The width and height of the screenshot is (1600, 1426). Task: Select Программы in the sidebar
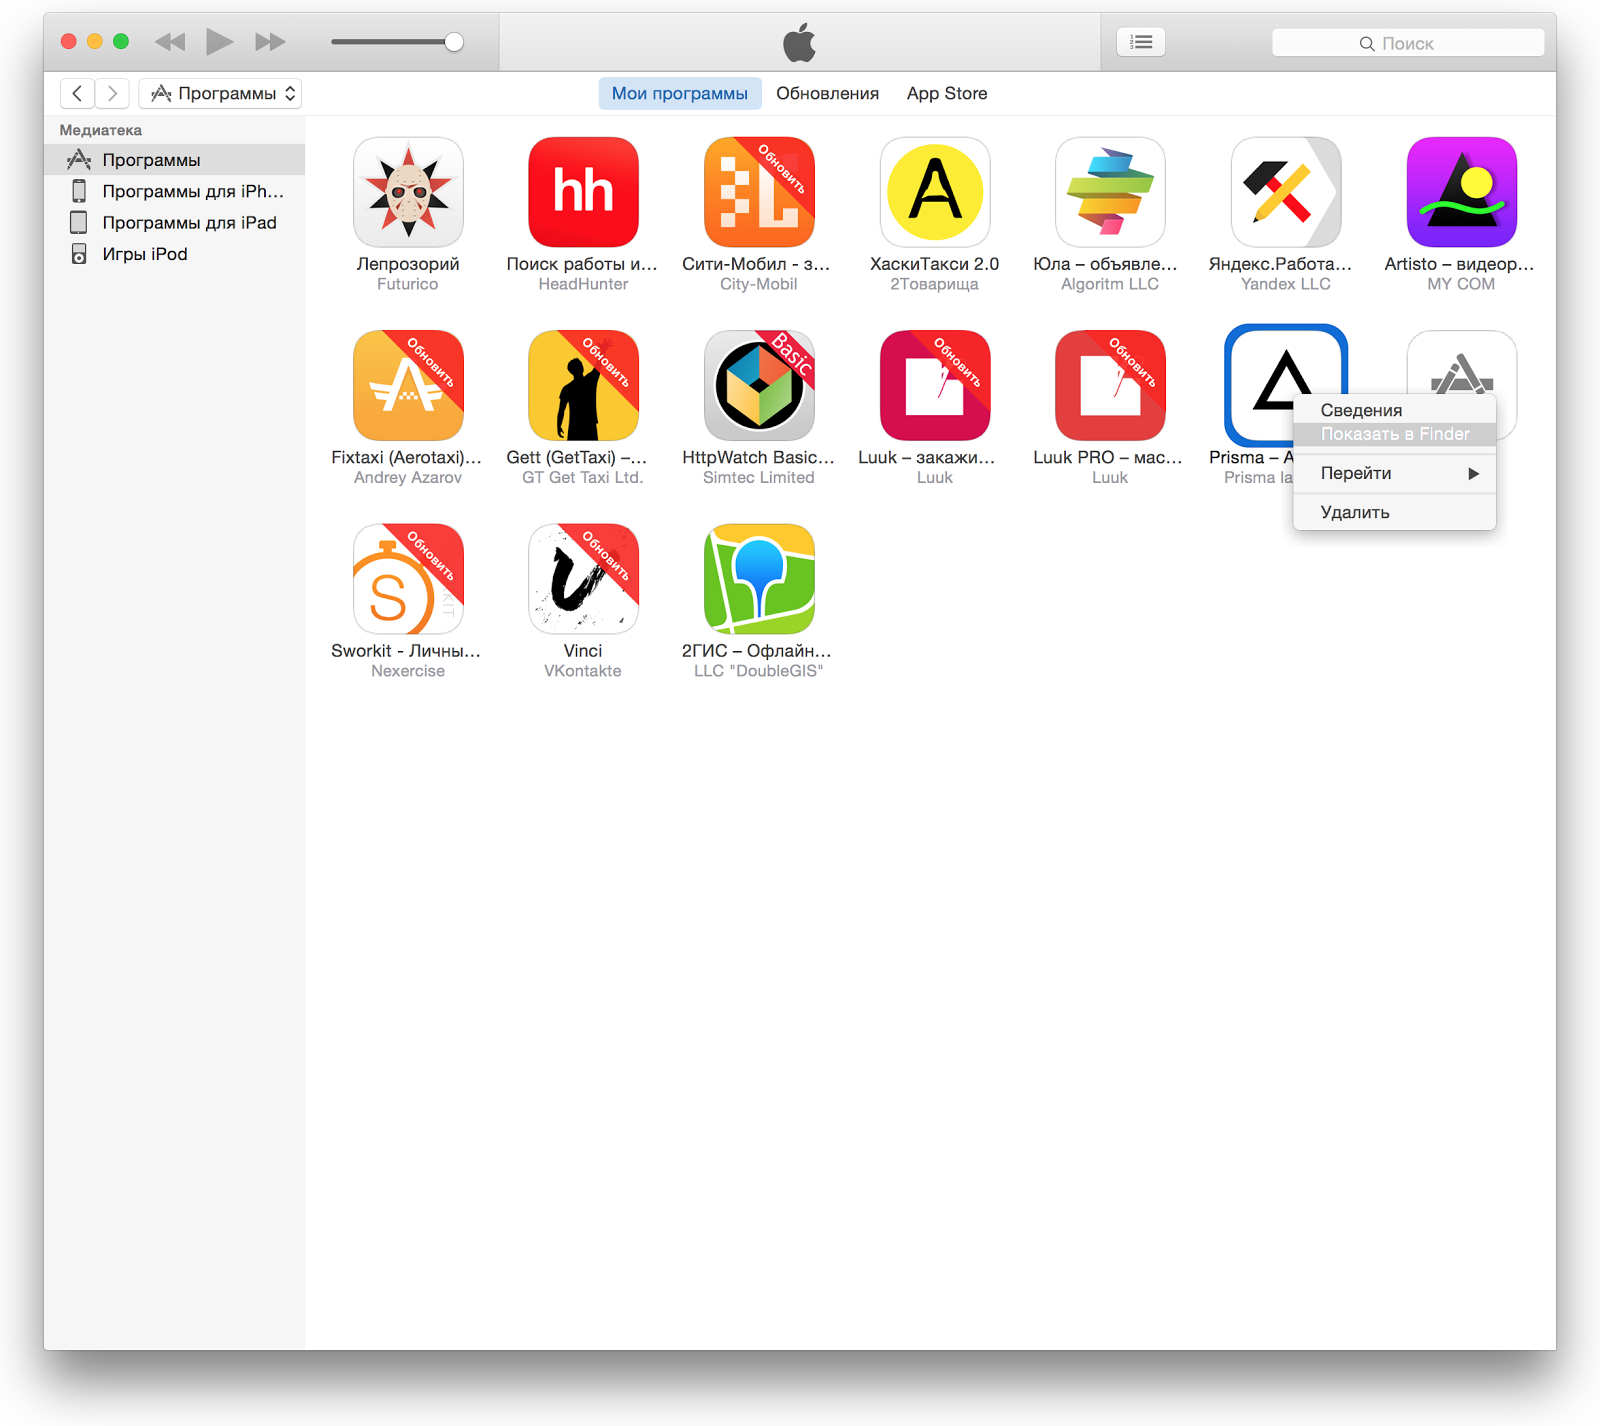pos(175,160)
